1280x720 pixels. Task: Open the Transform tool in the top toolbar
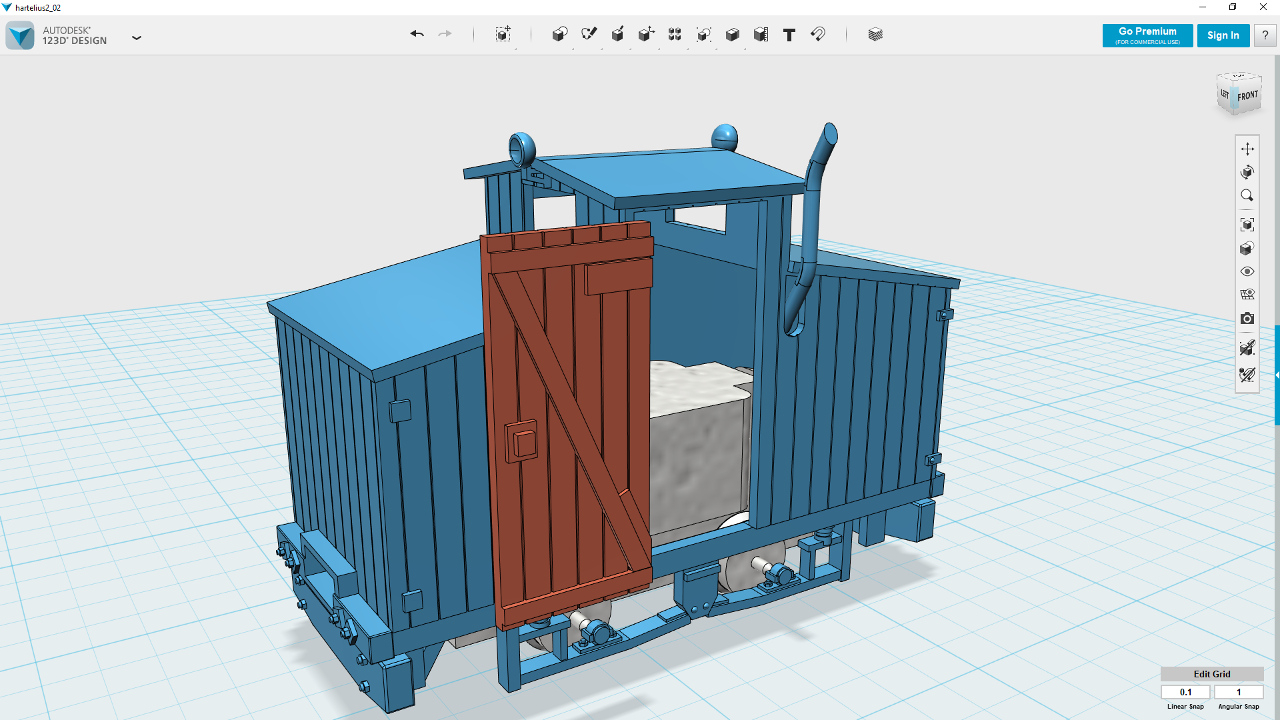[503, 34]
